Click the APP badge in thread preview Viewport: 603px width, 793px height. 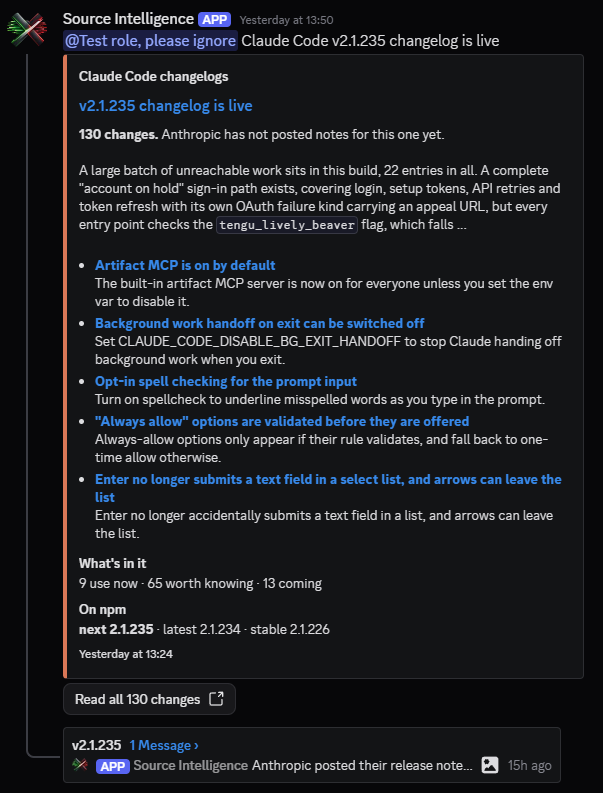[x=113, y=765]
